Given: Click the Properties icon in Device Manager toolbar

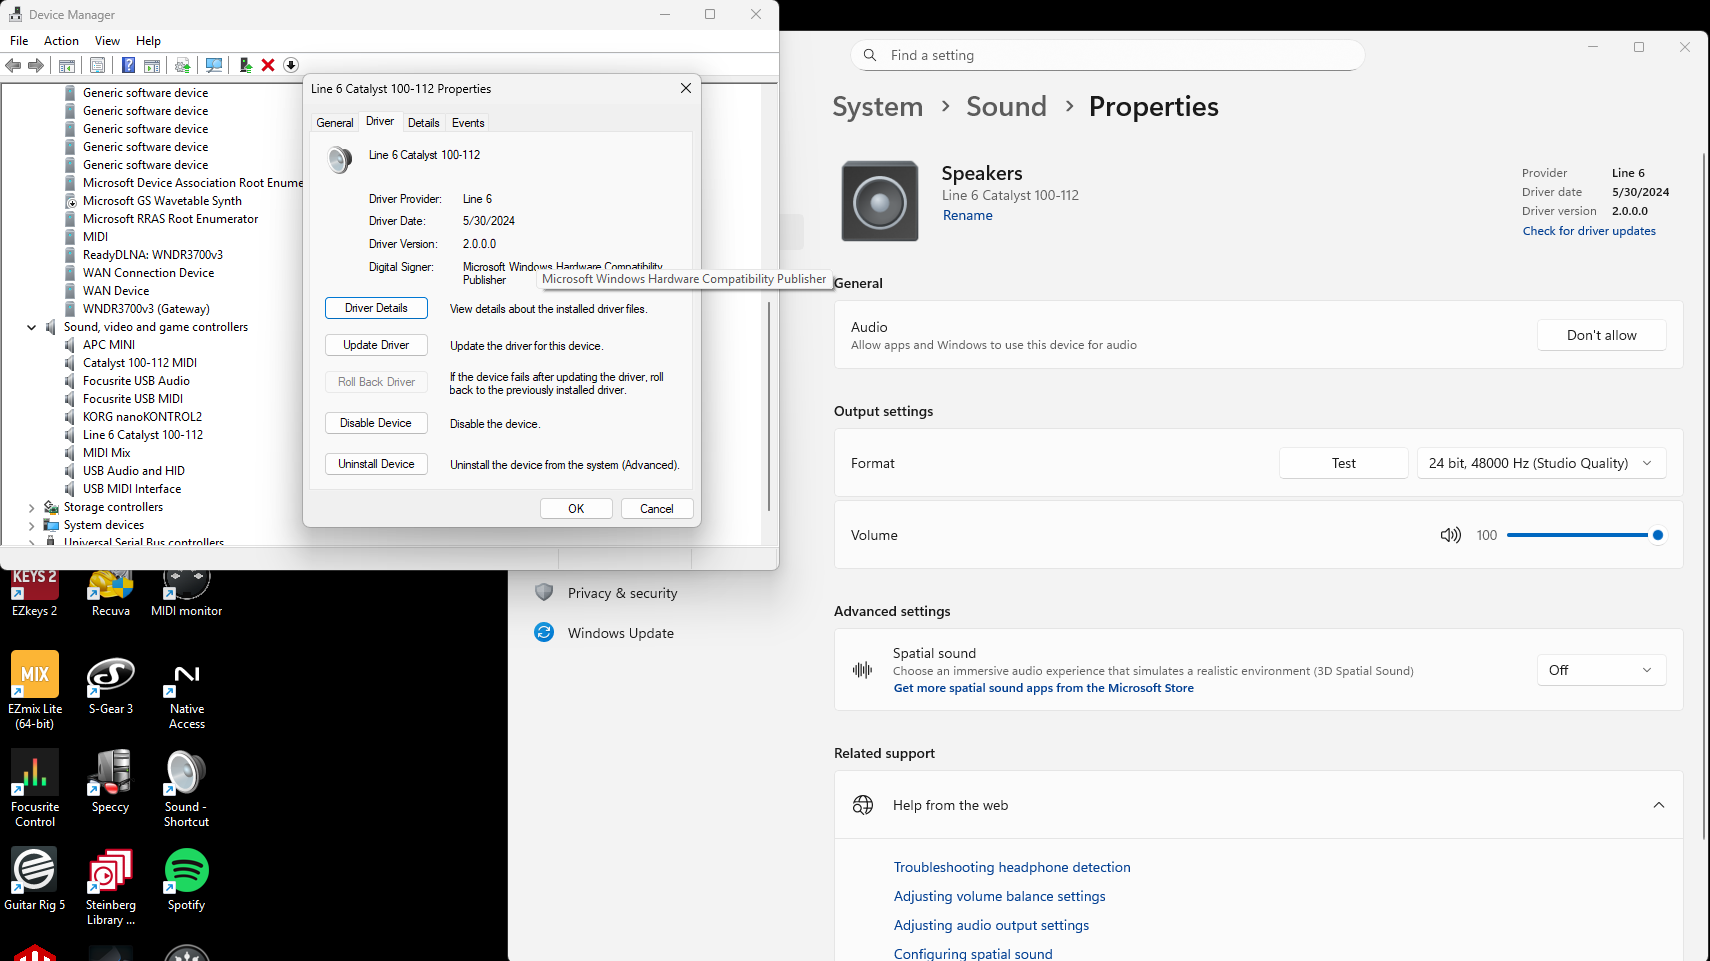Looking at the screenshot, I should 97,65.
